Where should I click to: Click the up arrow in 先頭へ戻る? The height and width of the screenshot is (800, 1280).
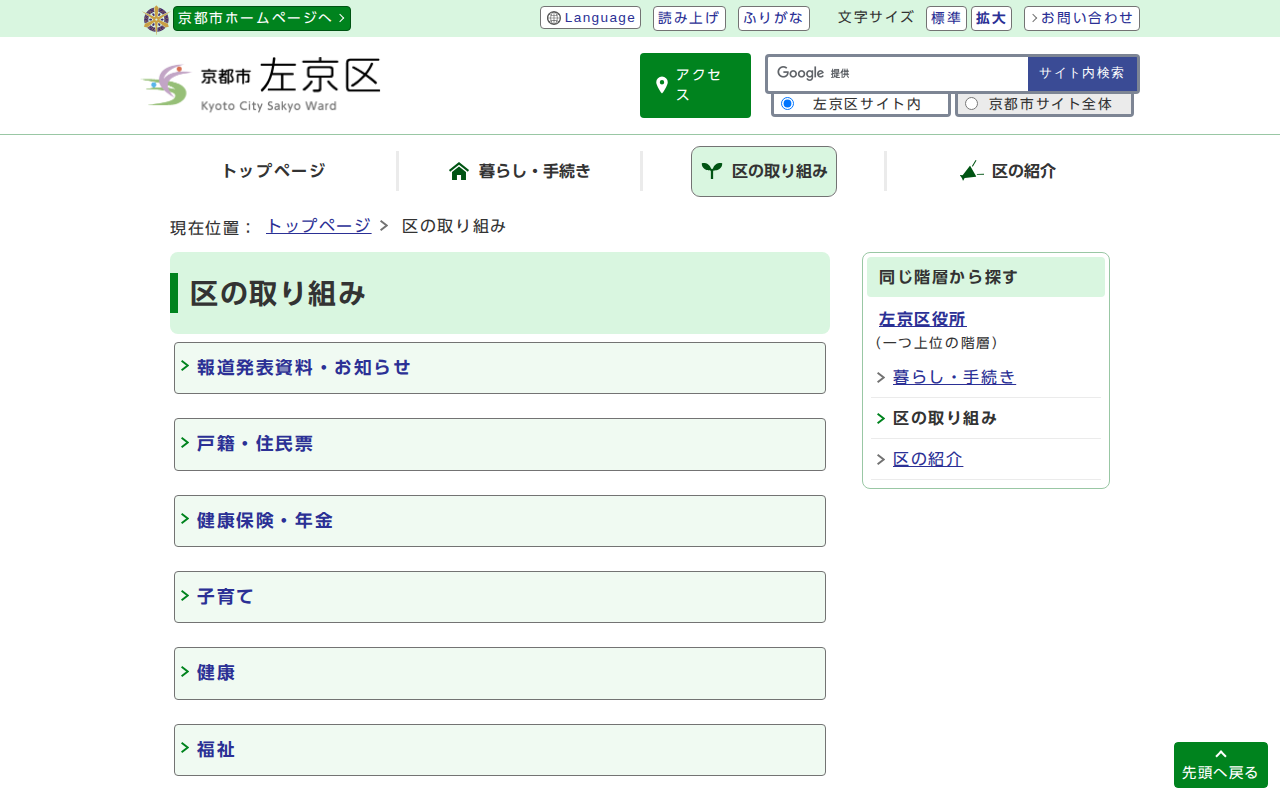(1220, 754)
